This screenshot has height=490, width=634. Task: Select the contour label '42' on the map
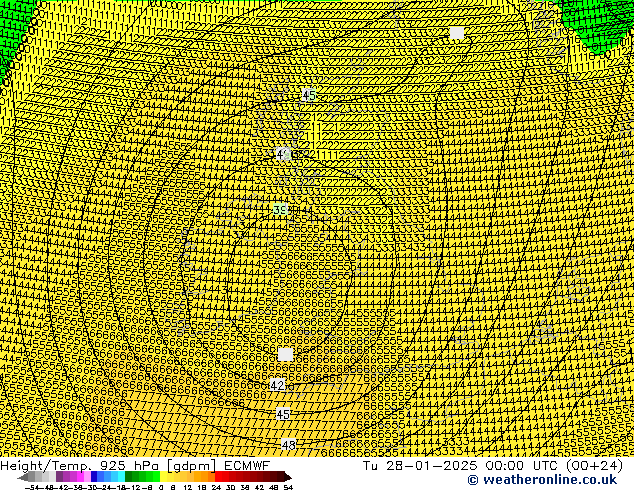[277, 385]
